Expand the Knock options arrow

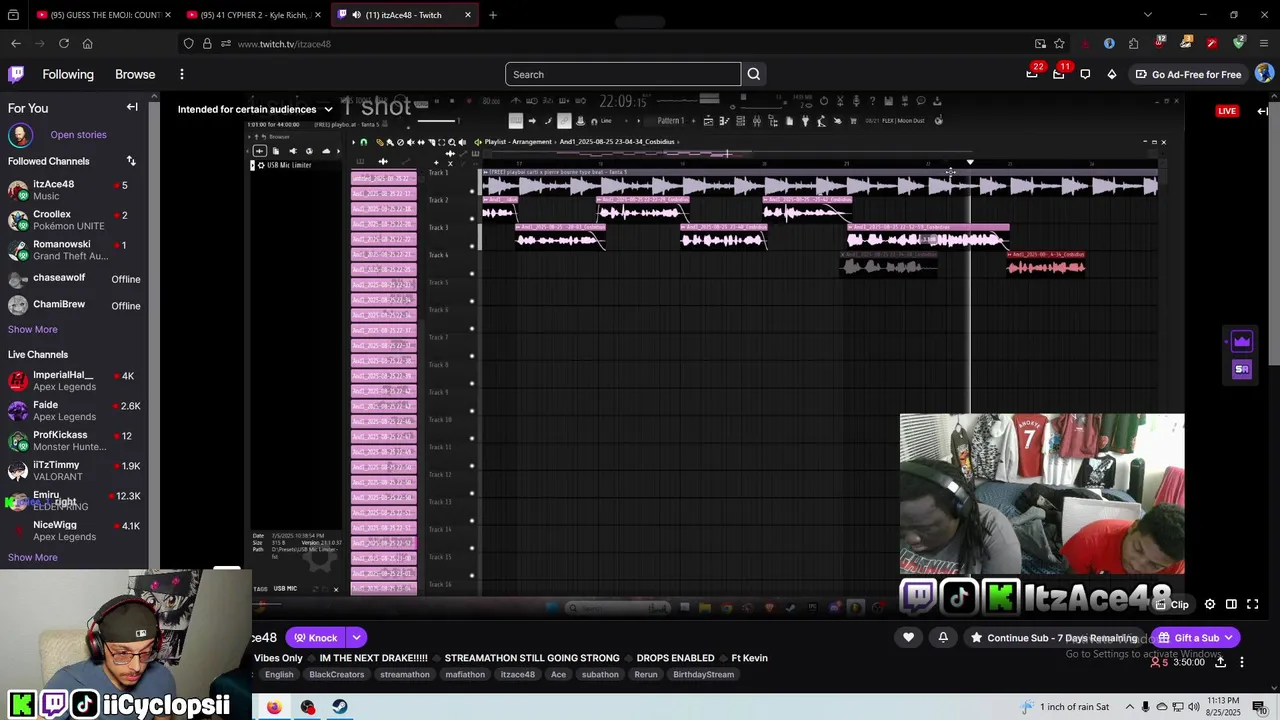(x=356, y=637)
